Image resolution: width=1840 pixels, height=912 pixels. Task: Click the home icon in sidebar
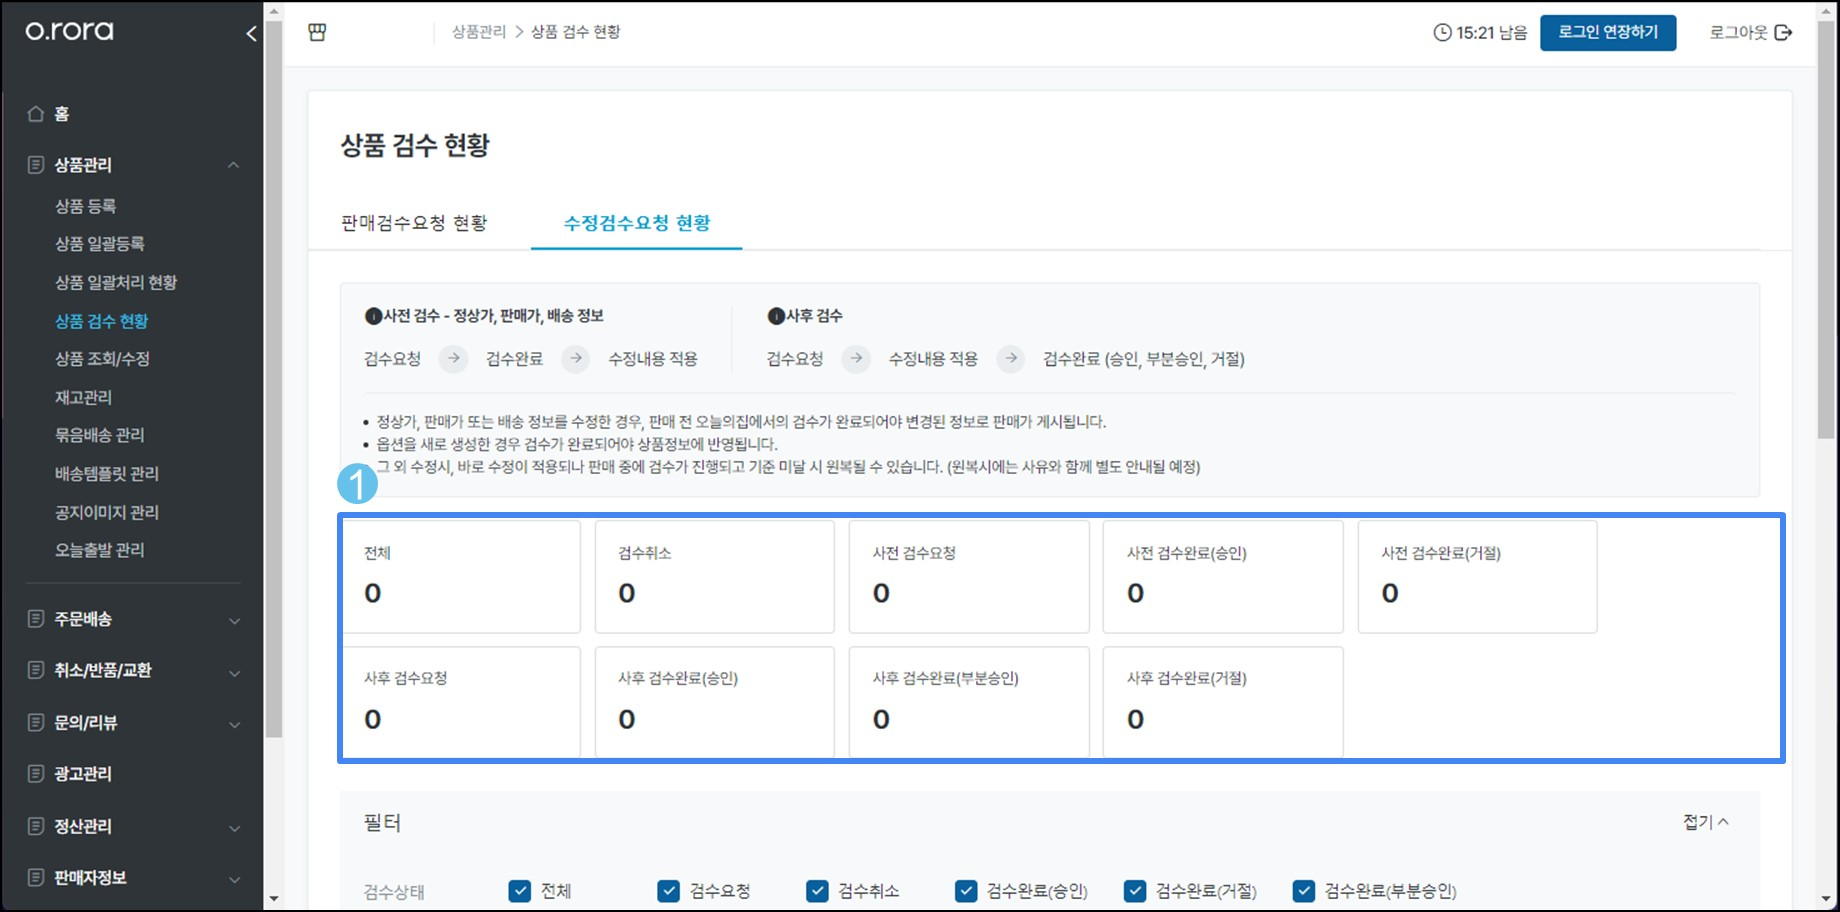click(36, 114)
